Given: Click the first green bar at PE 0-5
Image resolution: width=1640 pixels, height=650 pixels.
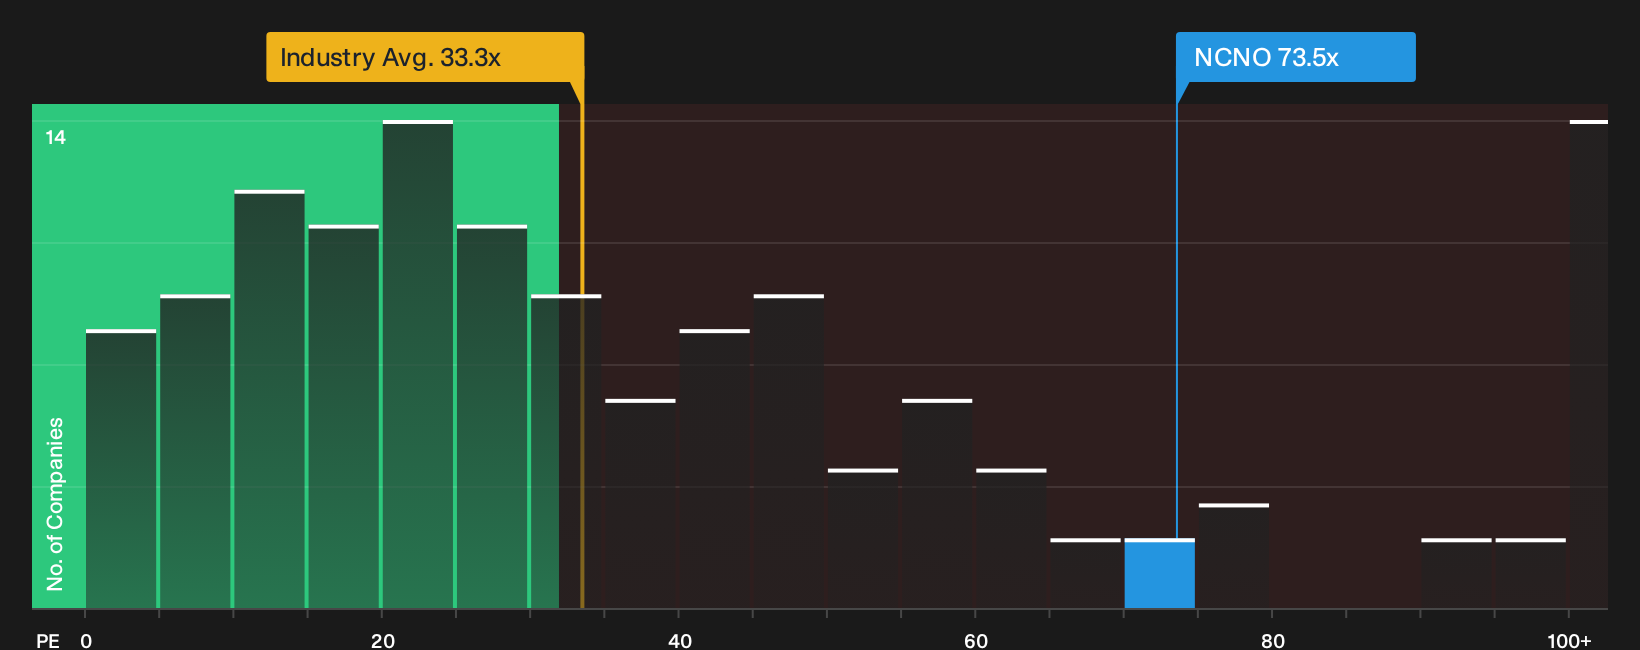Looking at the screenshot, I should point(121,469).
